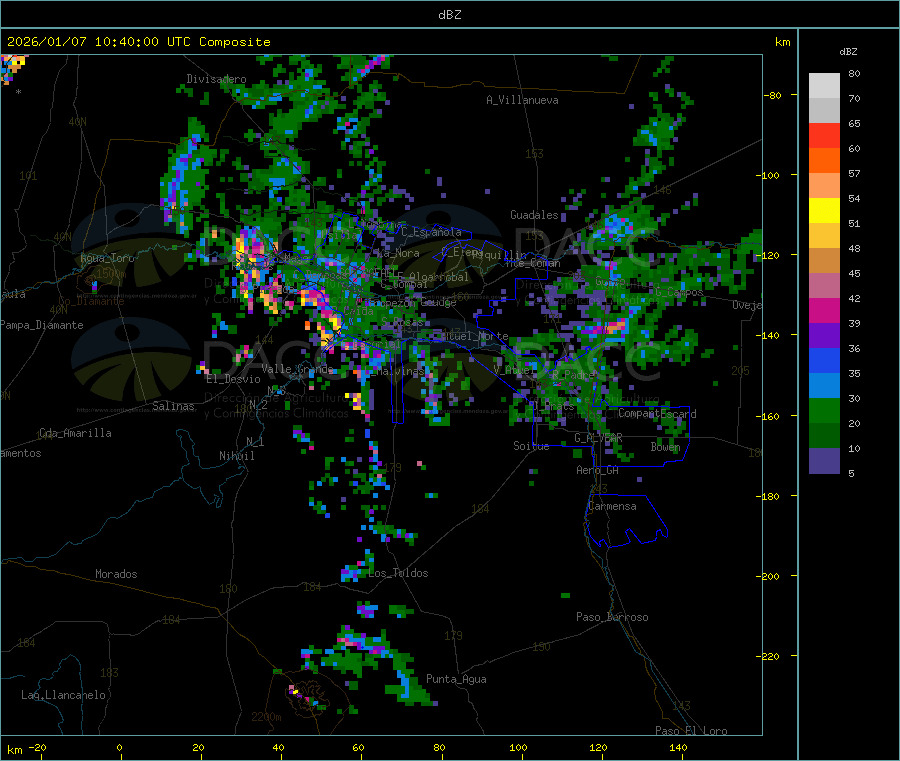
Task: Click the '-80' tick on the right axis
Action: 773,95
